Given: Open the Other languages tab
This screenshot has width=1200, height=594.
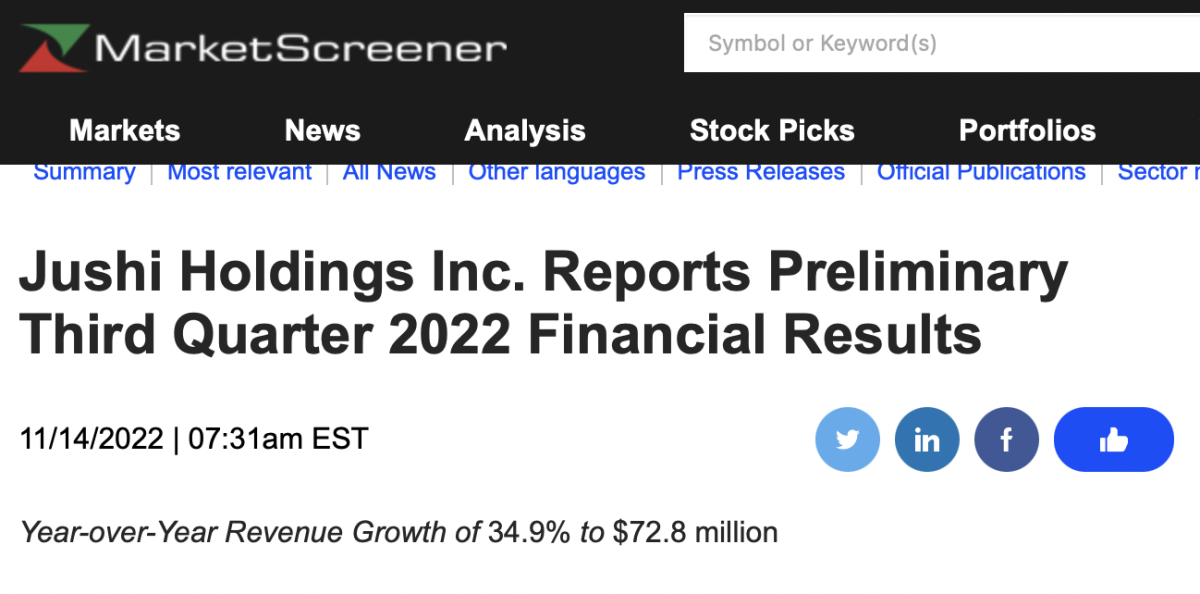Looking at the screenshot, I should point(556,172).
